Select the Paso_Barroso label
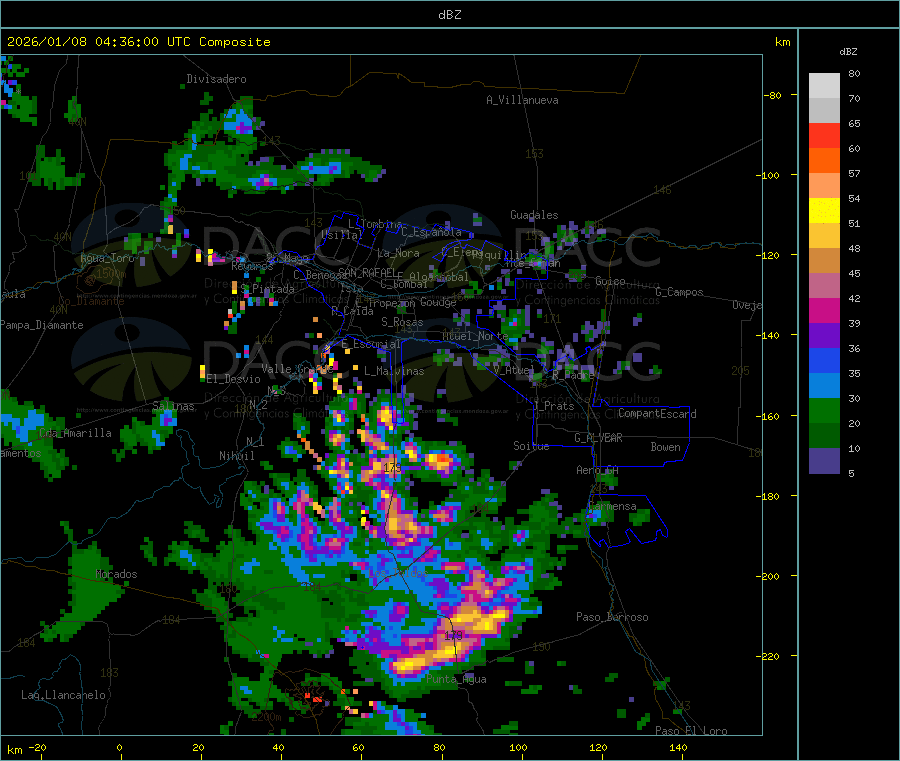The width and height of the screenshot is (900, 761). (x=612, y=617)
